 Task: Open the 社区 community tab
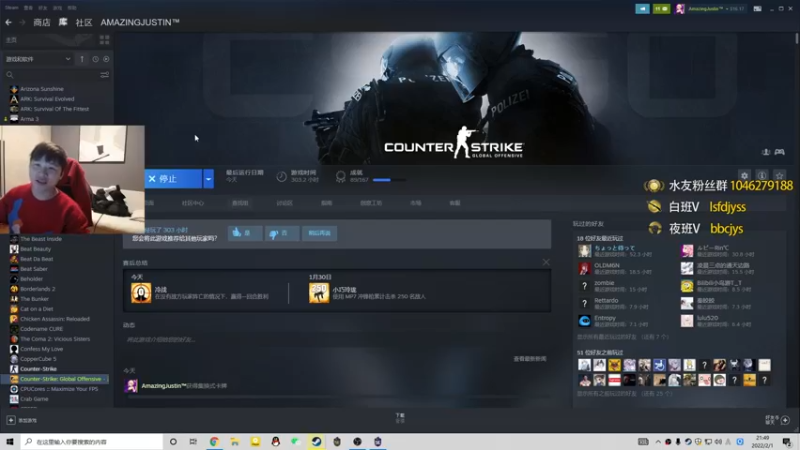click(x=84, y=22)
